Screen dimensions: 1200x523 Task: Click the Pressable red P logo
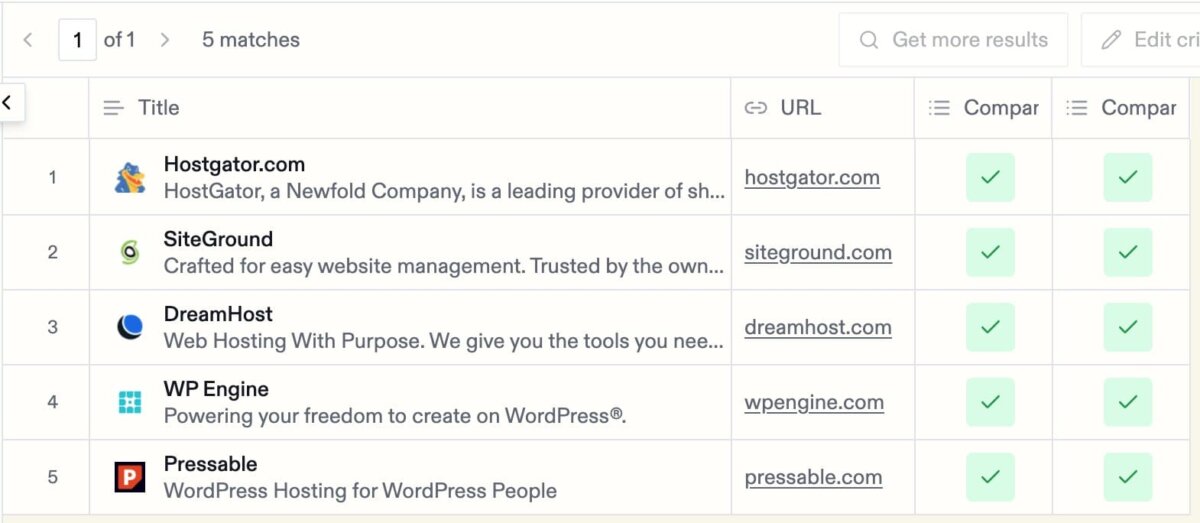(130, 477)
